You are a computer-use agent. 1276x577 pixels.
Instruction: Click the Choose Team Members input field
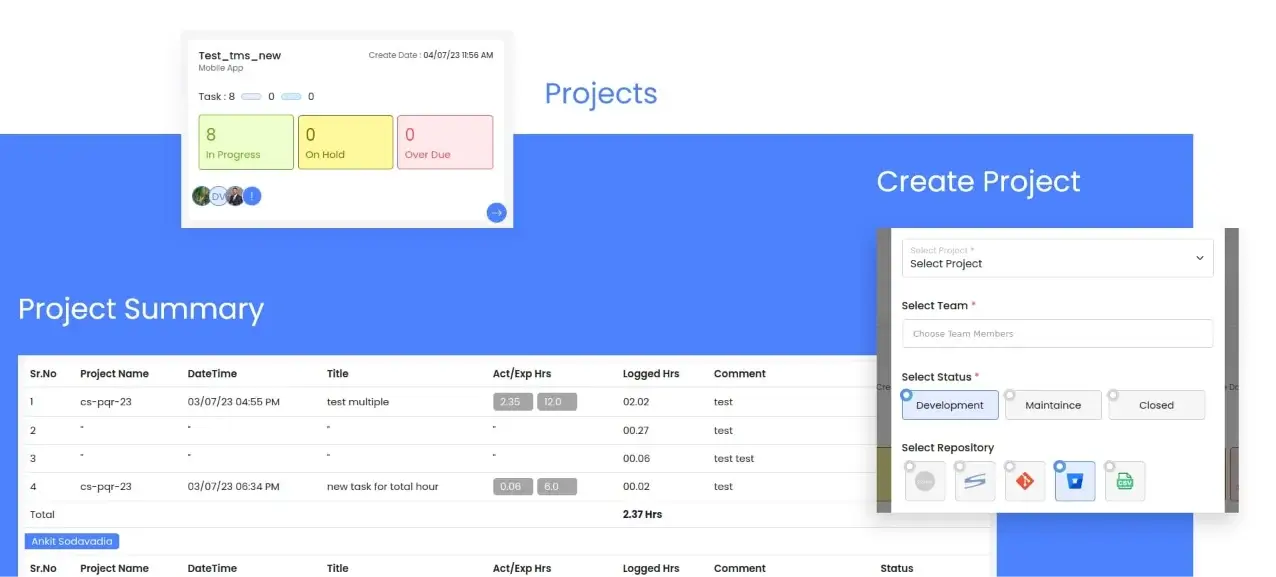[1057, 333]
